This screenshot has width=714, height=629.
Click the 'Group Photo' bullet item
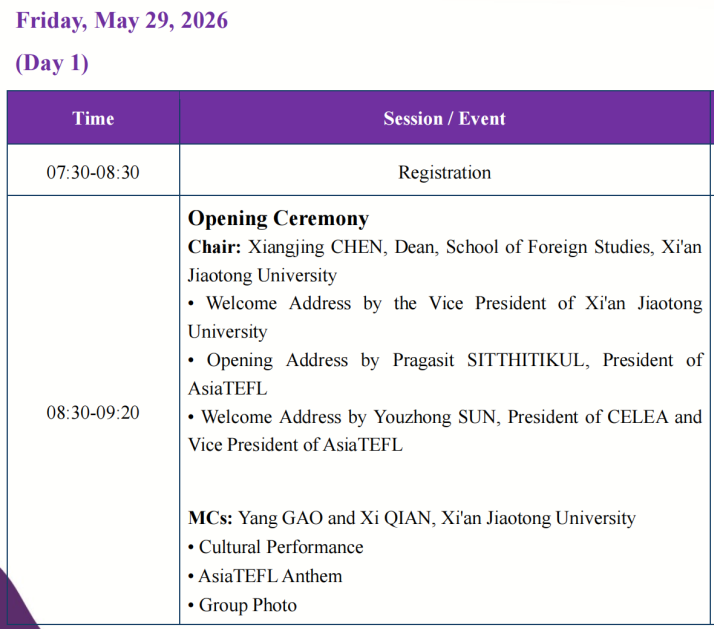pos(243,605)
